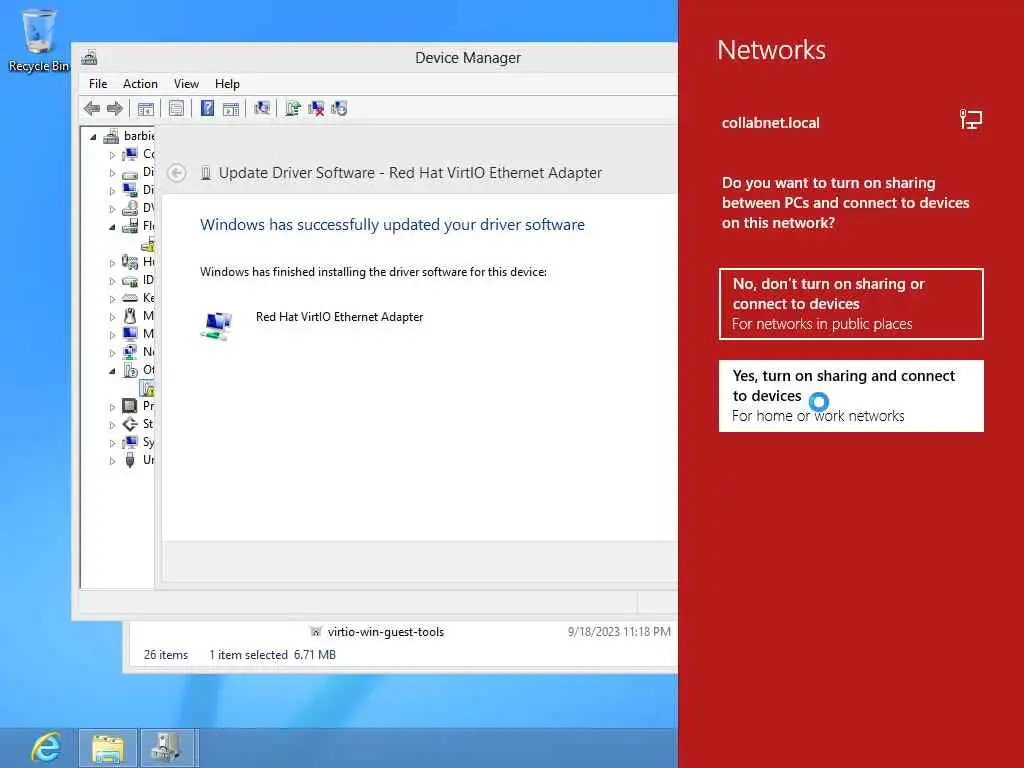Select the collabnet.local network entry
Screen dimensions: 1024x768
point(851,122)
